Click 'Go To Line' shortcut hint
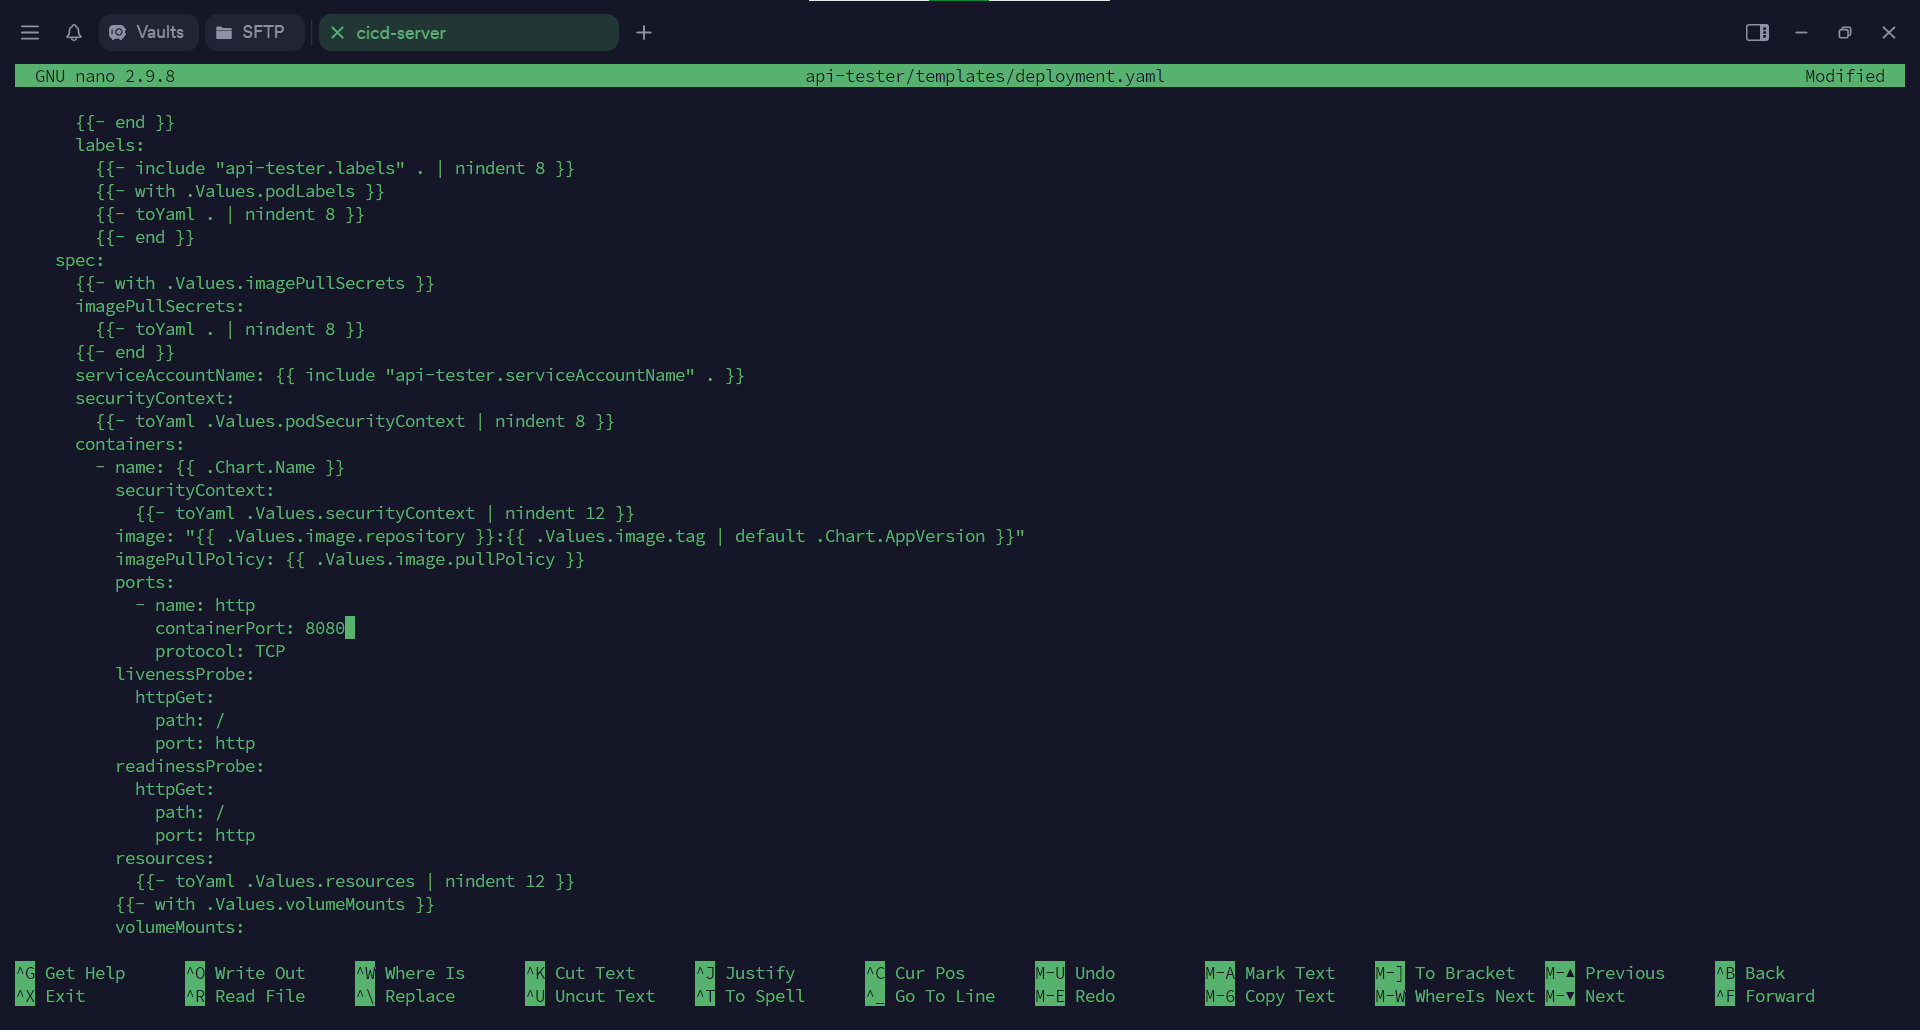The image size is (1920, 1030). tap(930, 996)
